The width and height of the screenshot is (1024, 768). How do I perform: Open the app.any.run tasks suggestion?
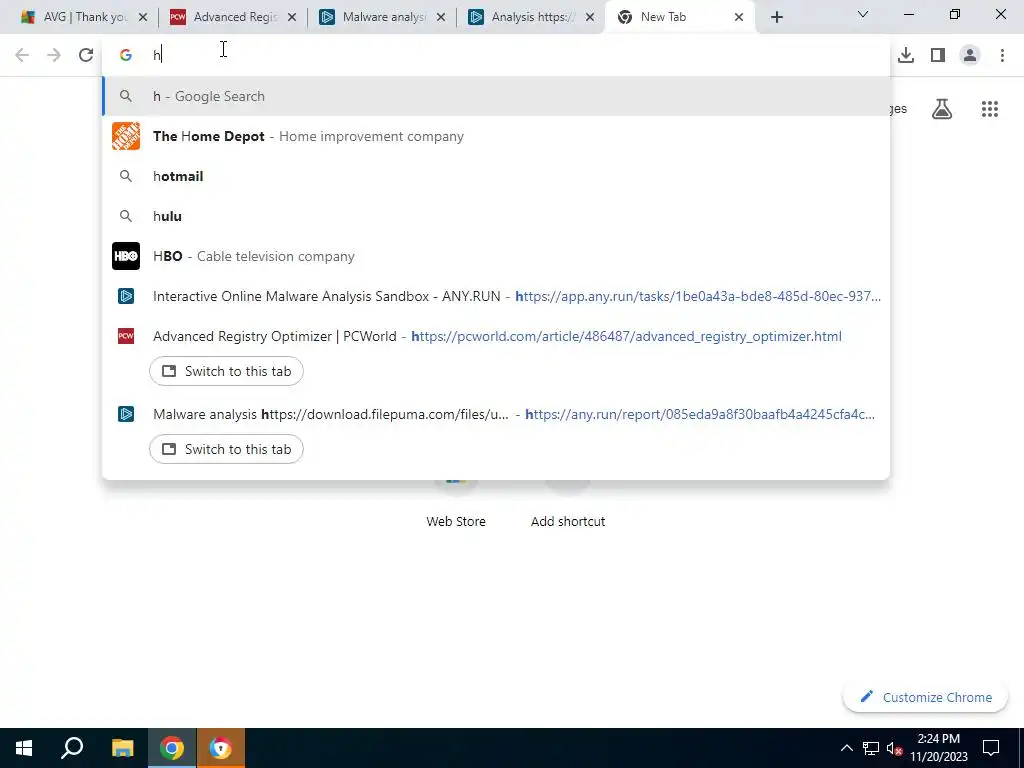[496, 296]
